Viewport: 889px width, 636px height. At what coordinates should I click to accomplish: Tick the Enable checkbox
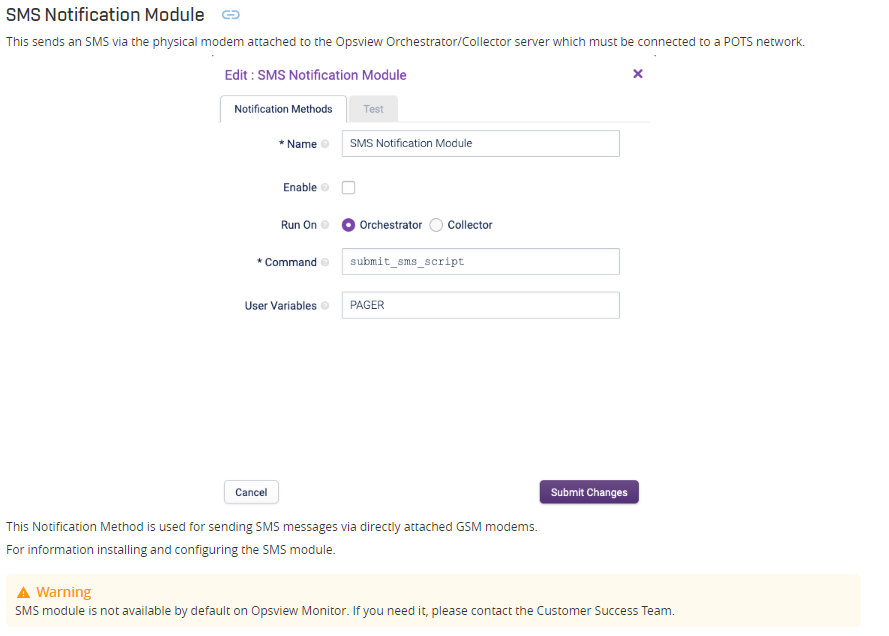pyautogui.click(x=349, y=187)
